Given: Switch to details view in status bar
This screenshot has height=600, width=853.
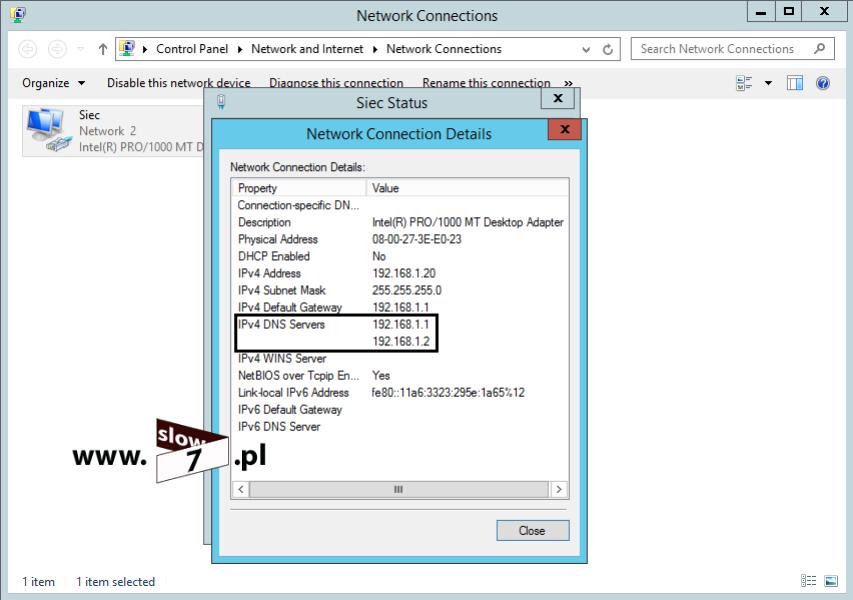Looking at the screenshot, I should click(x=808, y=581).
